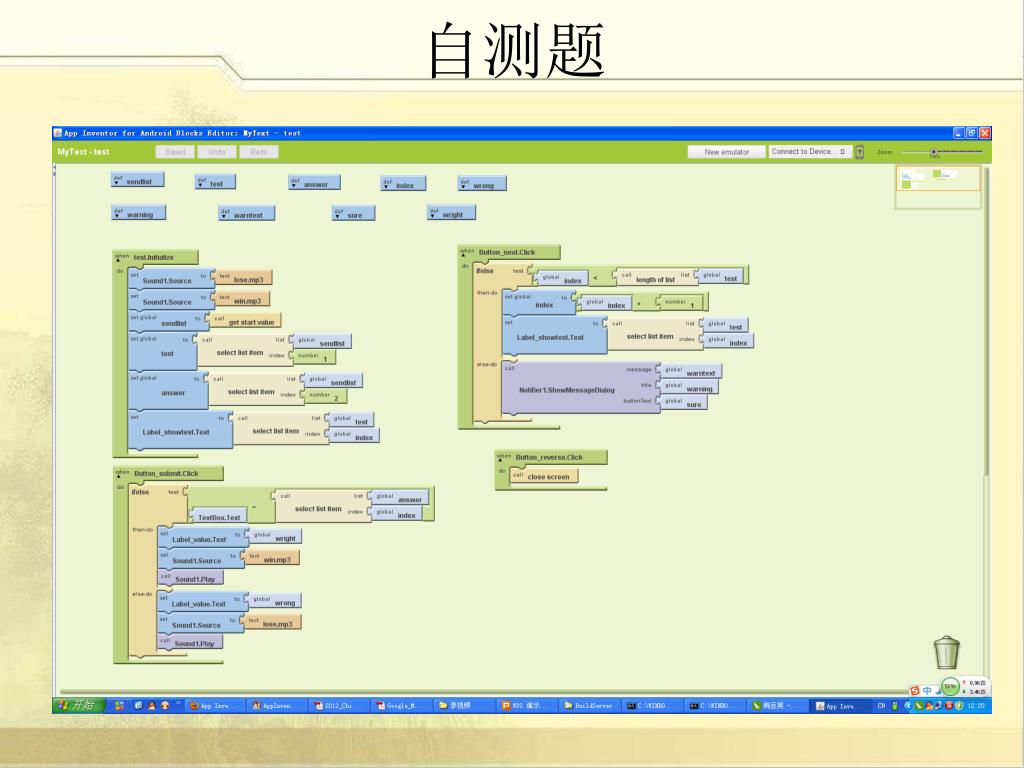The height and width of the screenshot is (768, 1024).
Task: Click the arrow on def test block
Action: (200, 184)
